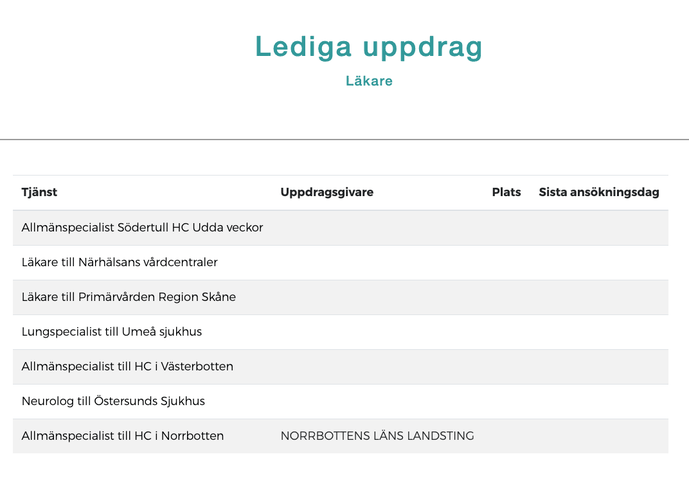Click the NORRBOTTENS LÄNS LANDSTING cell
This screenshot has width=689, height=481.
pyautogui.click(x=377, y=436)
